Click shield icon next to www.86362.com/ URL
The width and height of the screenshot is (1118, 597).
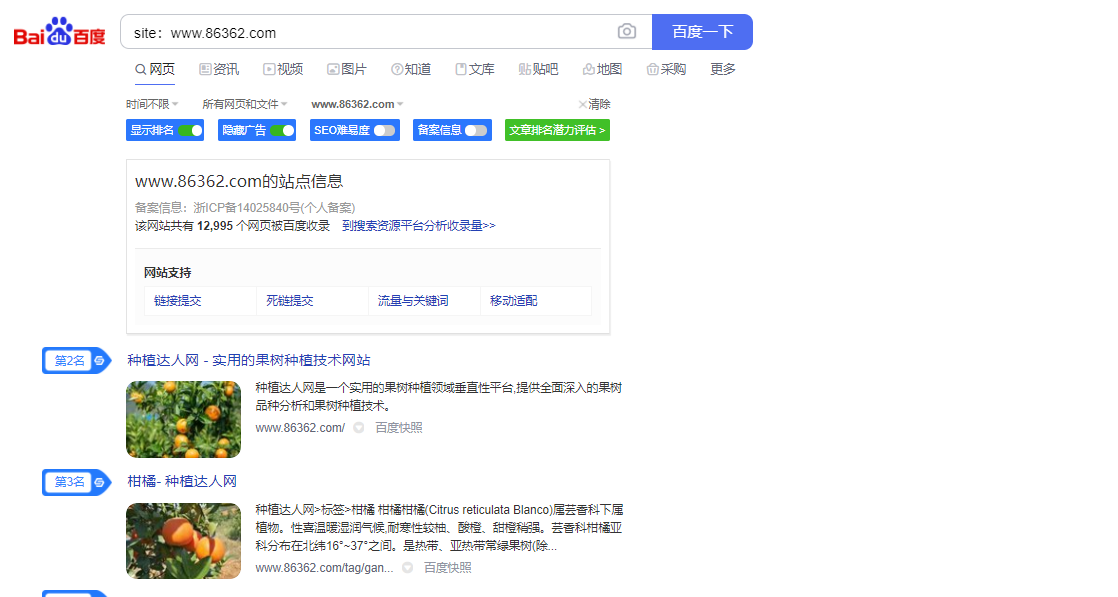(x=359, y=428)
